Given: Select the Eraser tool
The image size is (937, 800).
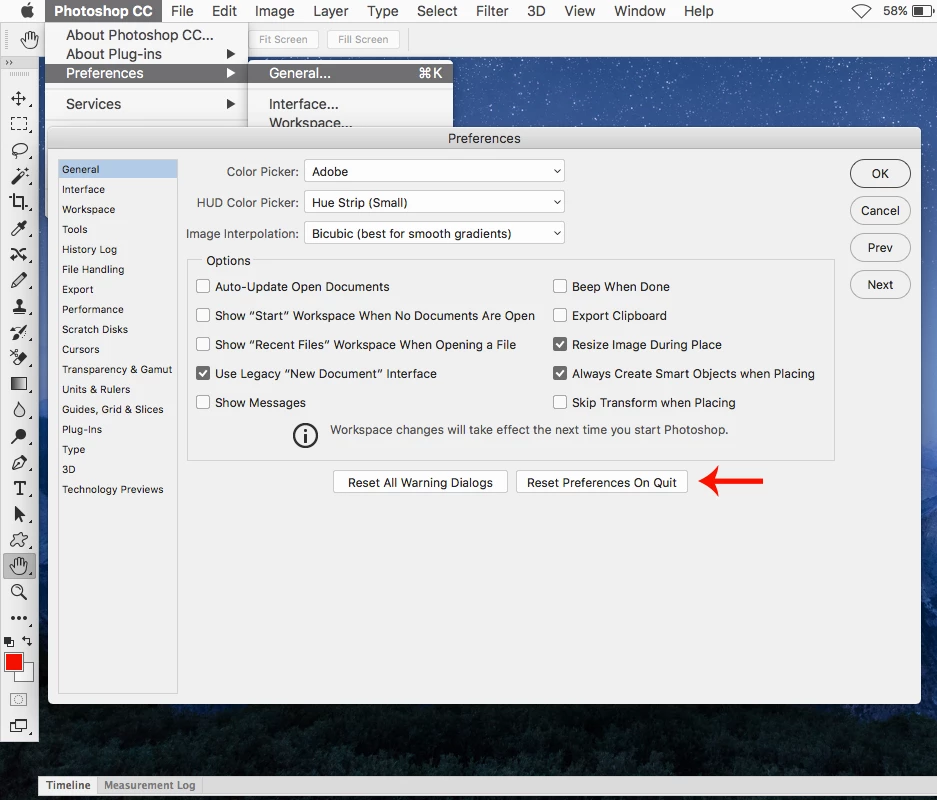Looking at the screenshot, I should (19, 358).
